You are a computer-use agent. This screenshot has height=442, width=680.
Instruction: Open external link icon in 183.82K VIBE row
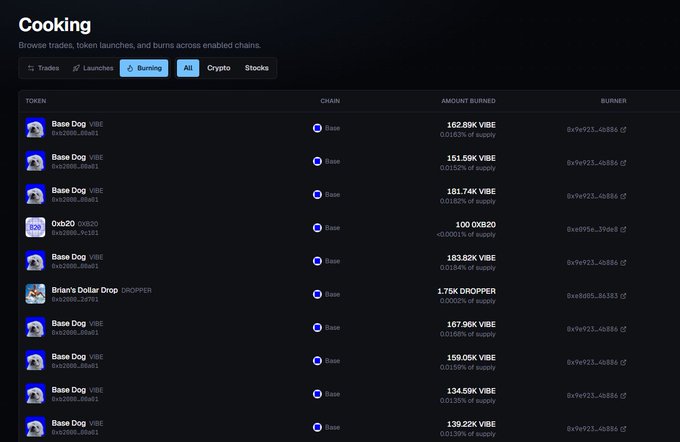click(623, 263)
